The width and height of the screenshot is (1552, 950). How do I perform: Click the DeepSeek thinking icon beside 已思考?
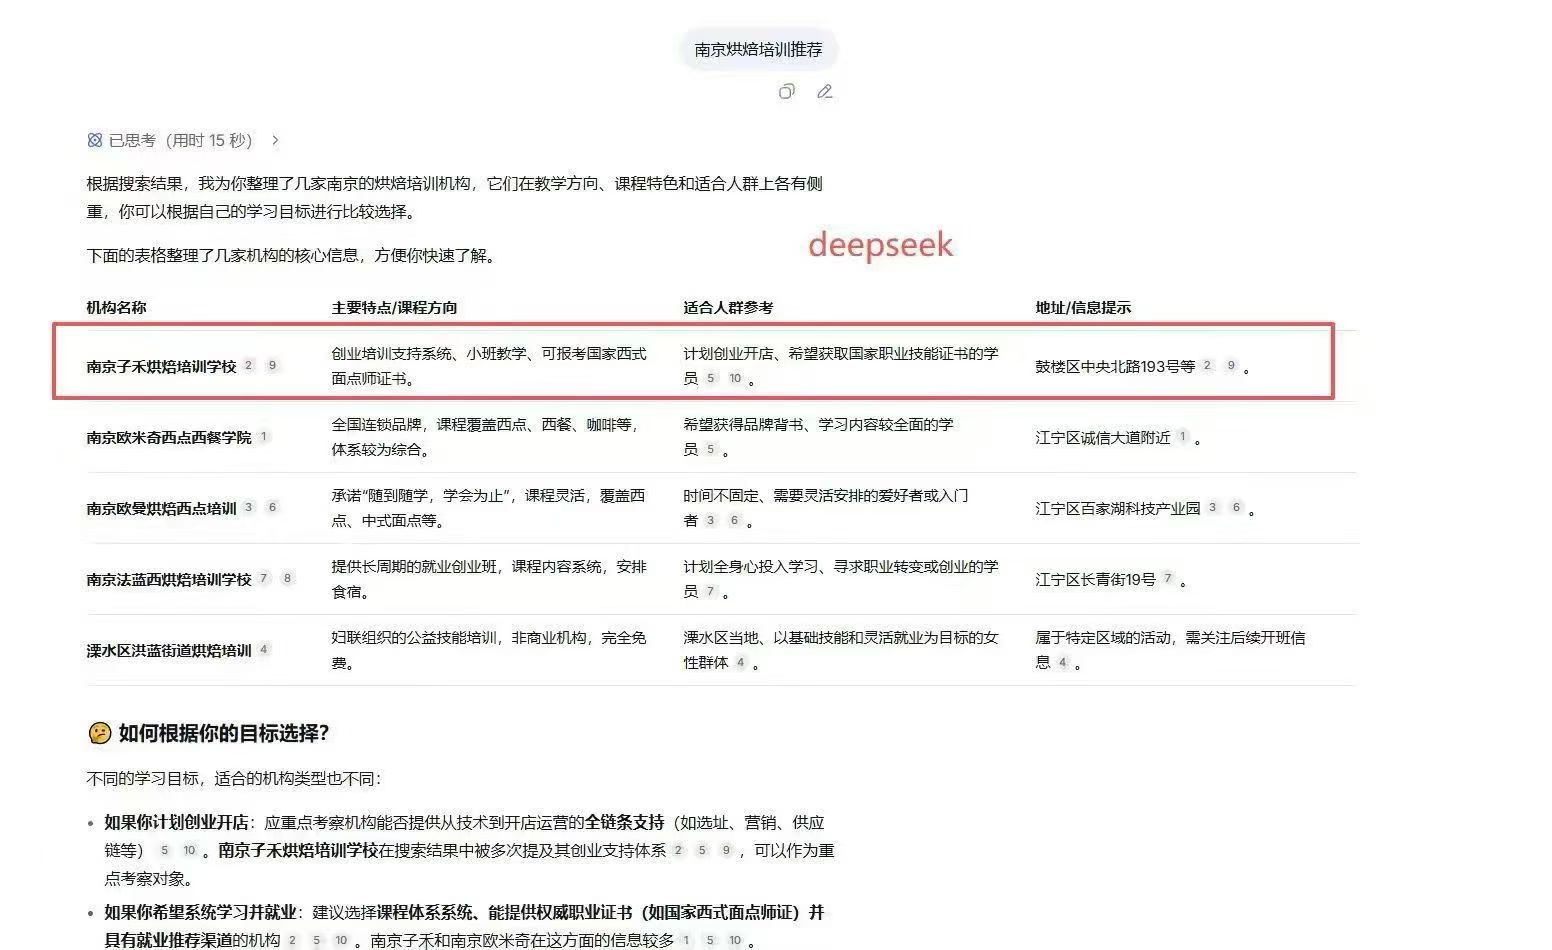click(95, 141)
